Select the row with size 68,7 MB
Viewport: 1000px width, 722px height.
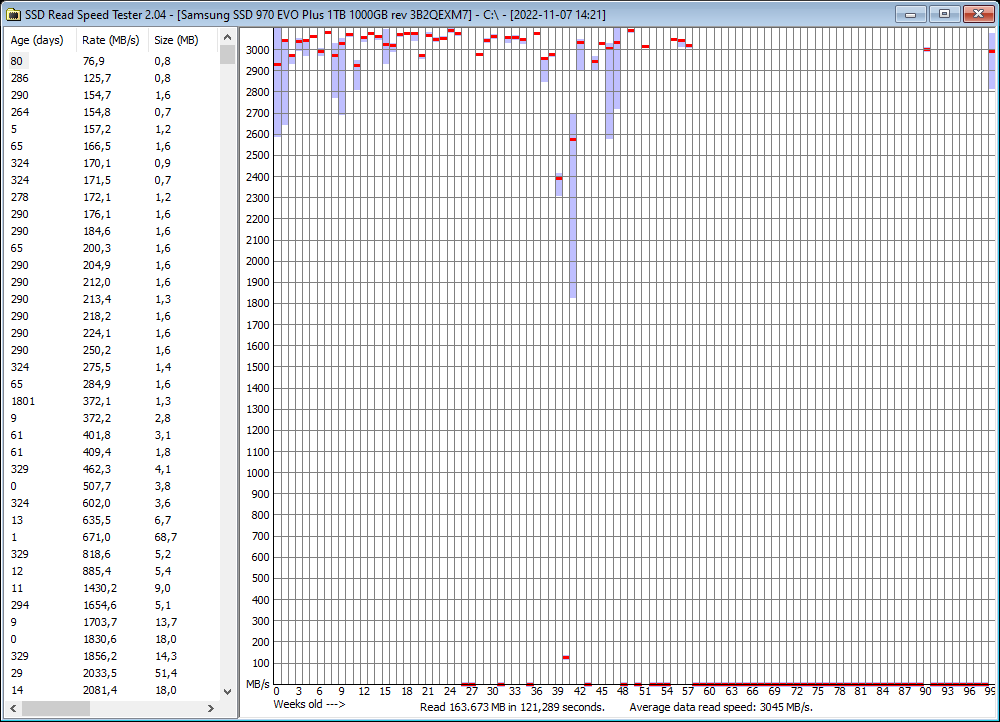click(x=100, y=537)
